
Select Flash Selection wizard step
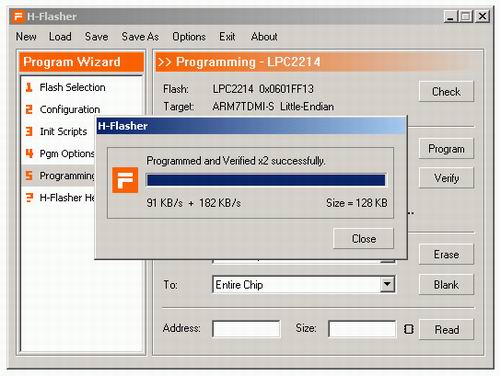[x=72, y=87]
